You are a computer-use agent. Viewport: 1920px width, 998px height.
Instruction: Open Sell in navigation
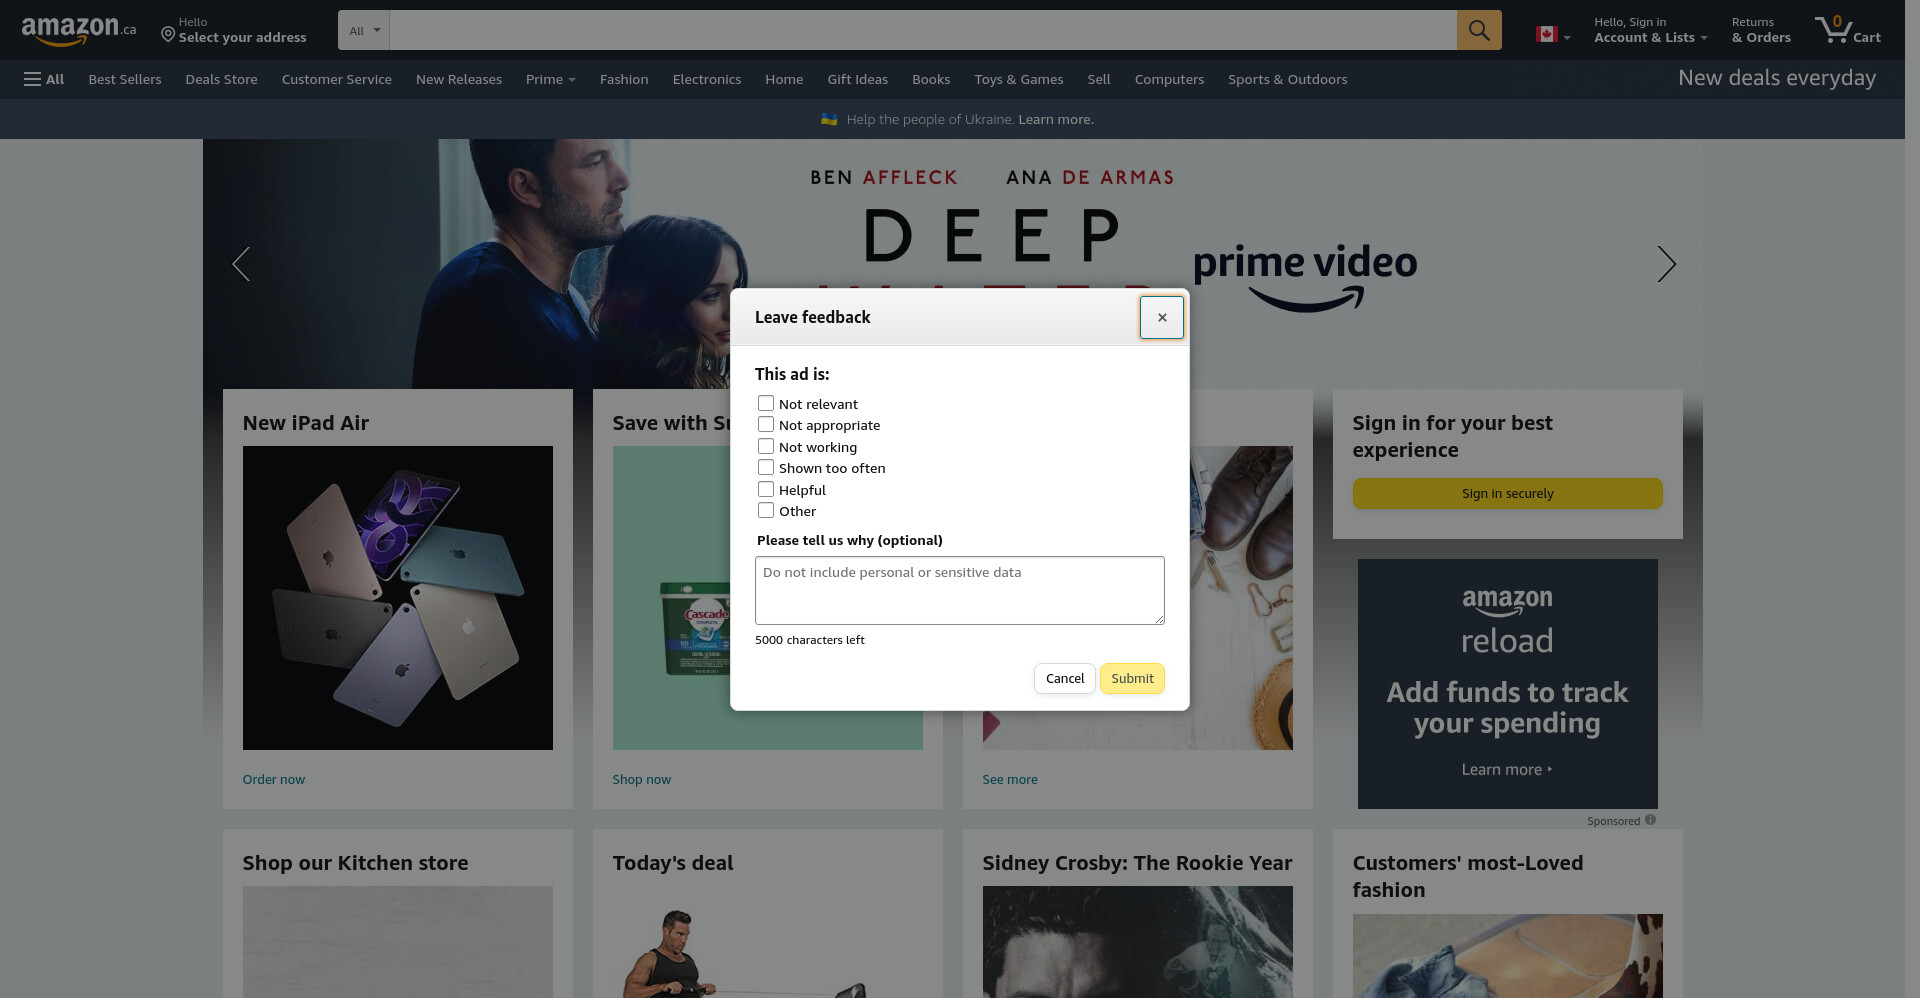pyautogui.click(x=1098, y=79)
